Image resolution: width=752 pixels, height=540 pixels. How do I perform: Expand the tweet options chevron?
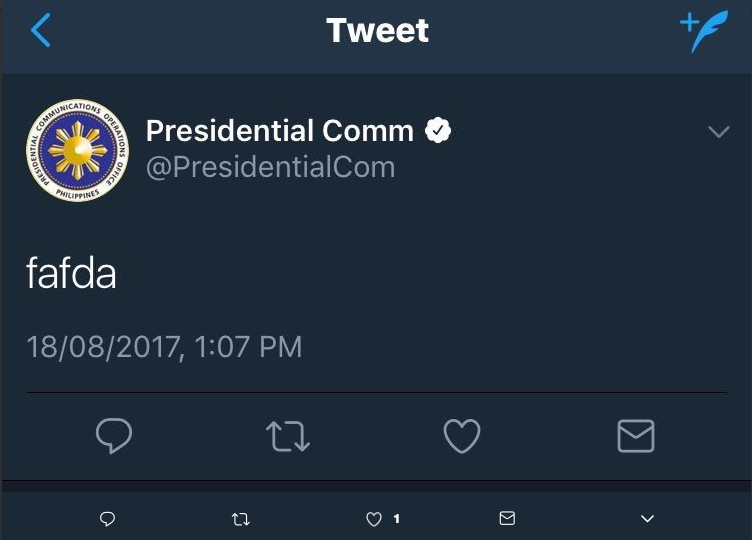(x=718, y=132)
